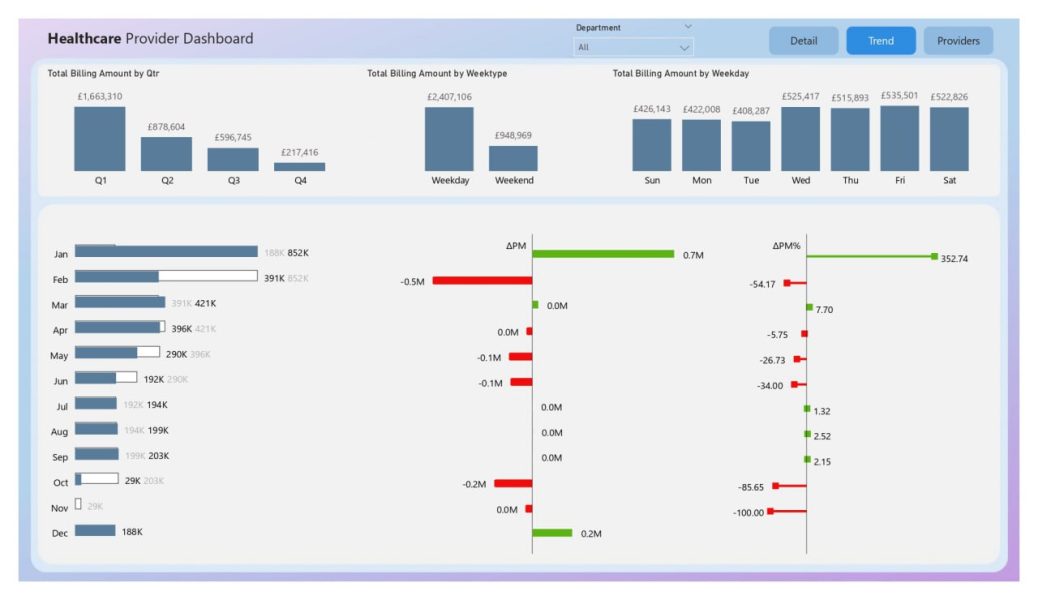Select the Weekday bar in Weektype chart
1038x600 pixels.
449,139
